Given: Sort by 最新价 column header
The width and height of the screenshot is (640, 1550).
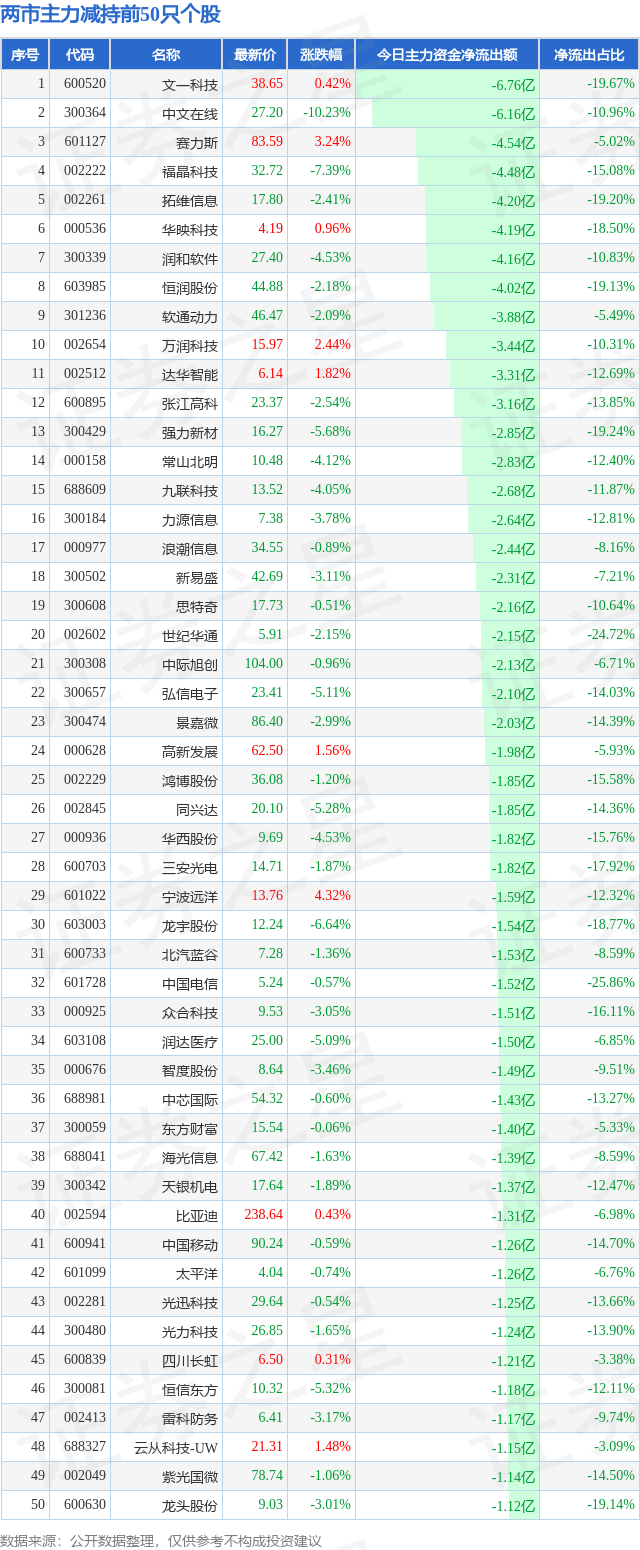Looking at the screenshot, I should (x=253, y=55).
